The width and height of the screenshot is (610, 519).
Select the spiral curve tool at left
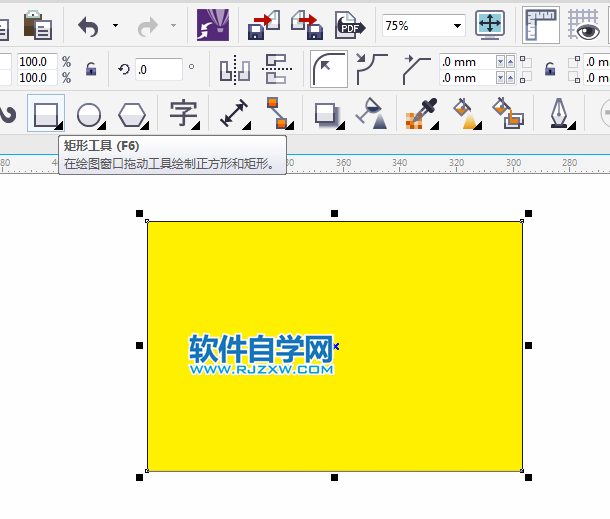pos(8,114)
